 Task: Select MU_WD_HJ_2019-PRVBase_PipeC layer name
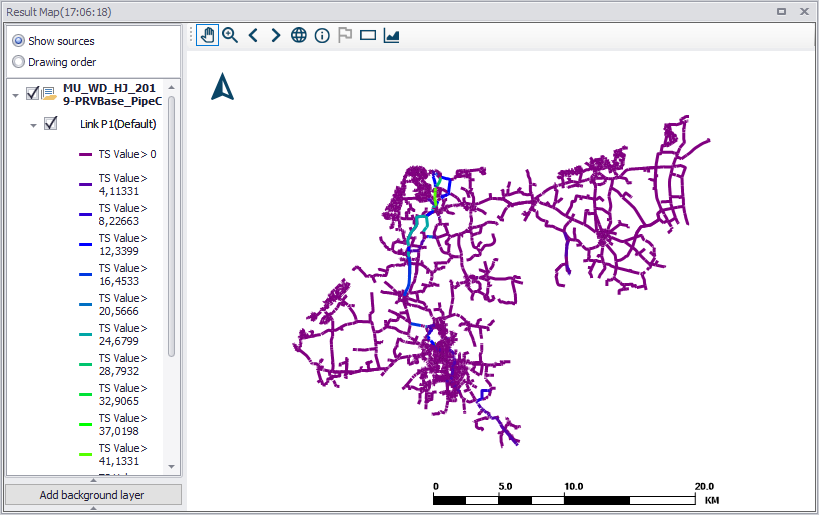112,95
